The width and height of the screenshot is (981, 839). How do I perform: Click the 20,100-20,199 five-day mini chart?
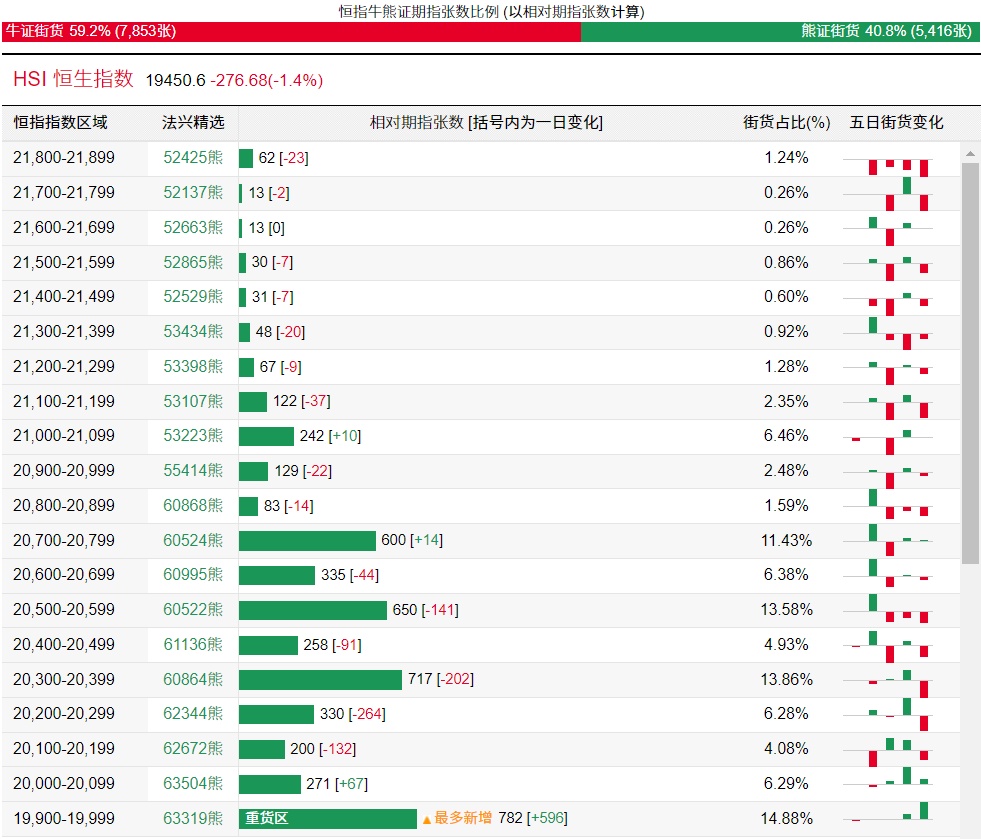888,751
